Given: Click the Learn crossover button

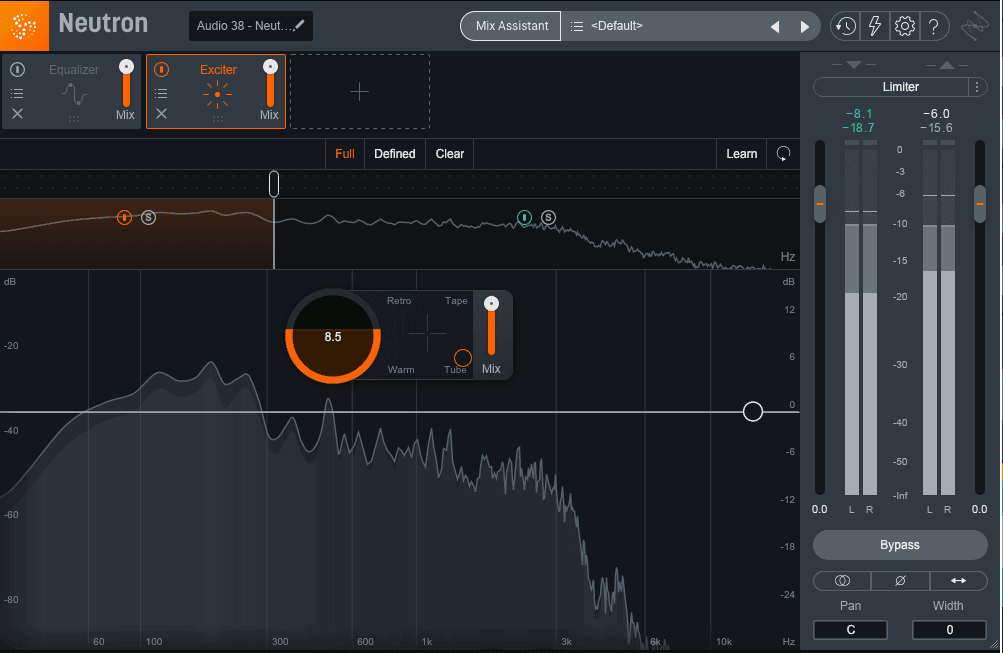Looking at the screenshot, I should [741, 154].
